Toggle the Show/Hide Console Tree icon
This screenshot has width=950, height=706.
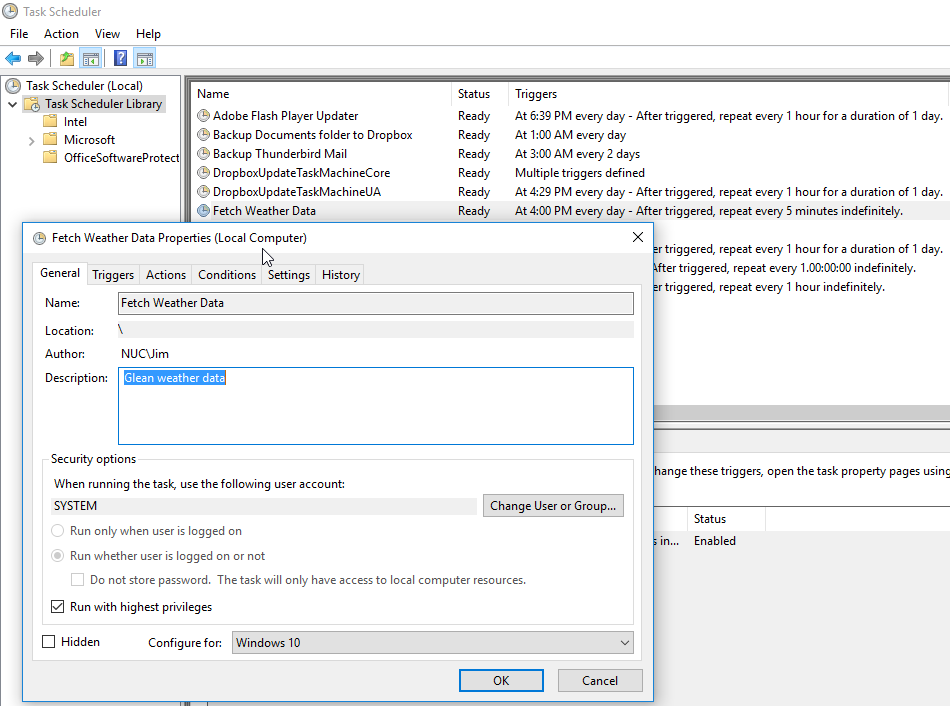click(90, 58)
